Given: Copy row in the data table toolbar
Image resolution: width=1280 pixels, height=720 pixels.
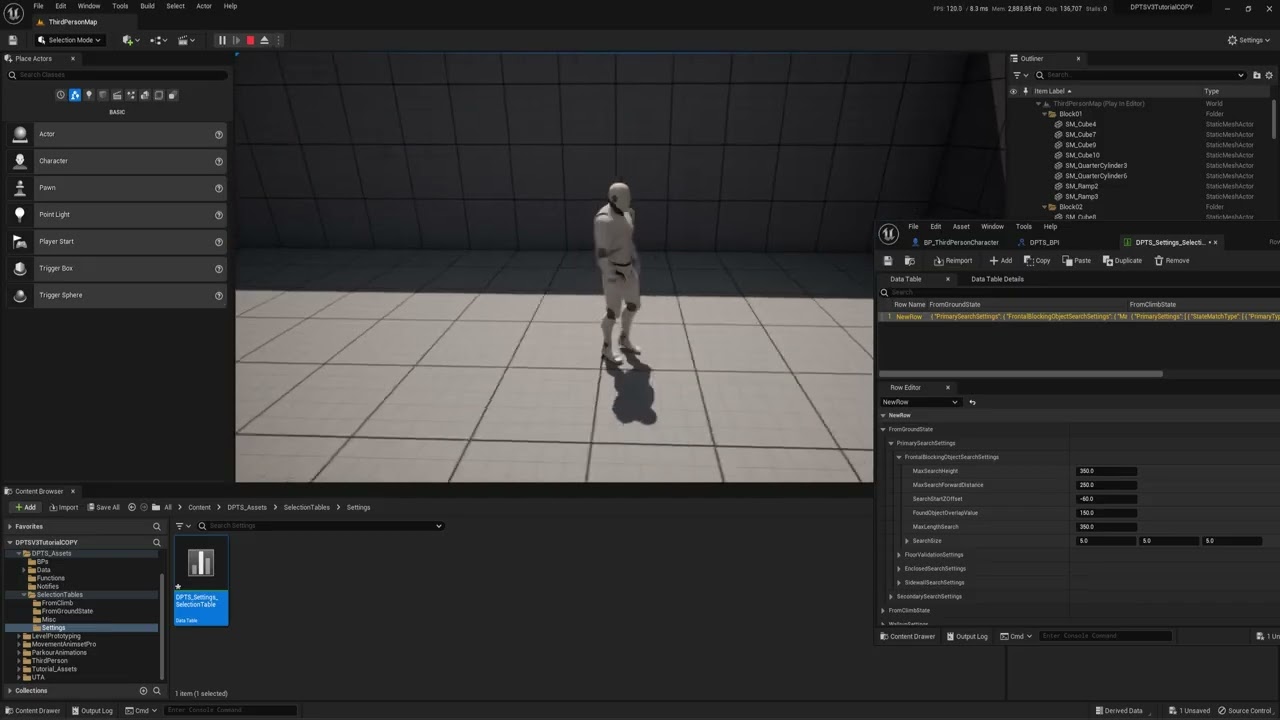Looking at the screenshot, I should 1037,261.
